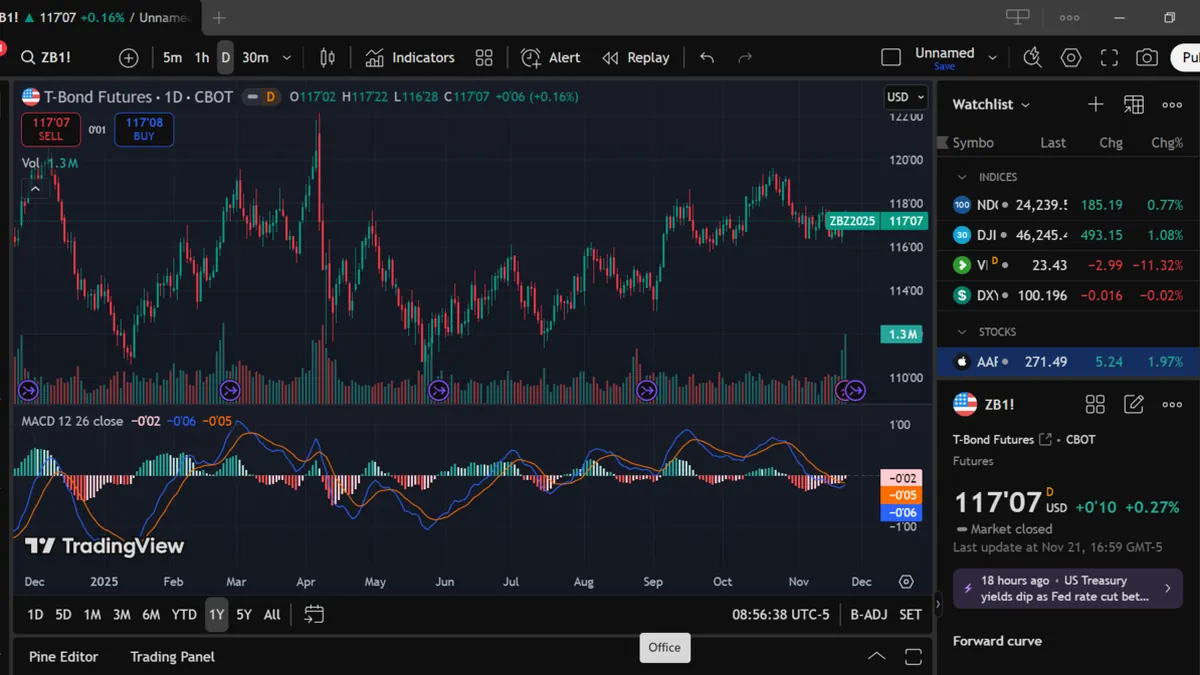
Task: Collapse the indicator legend arrow
Action: (x=35, y=188)
